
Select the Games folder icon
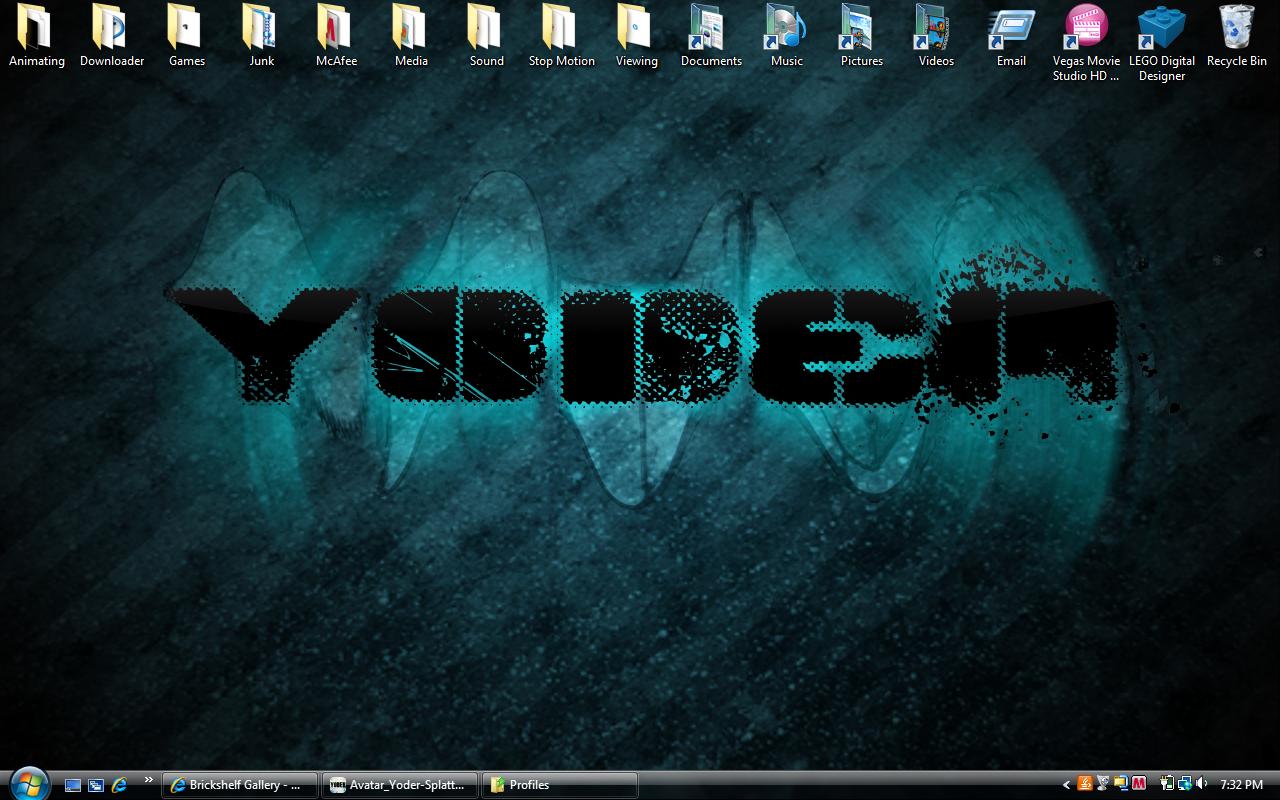187,37
